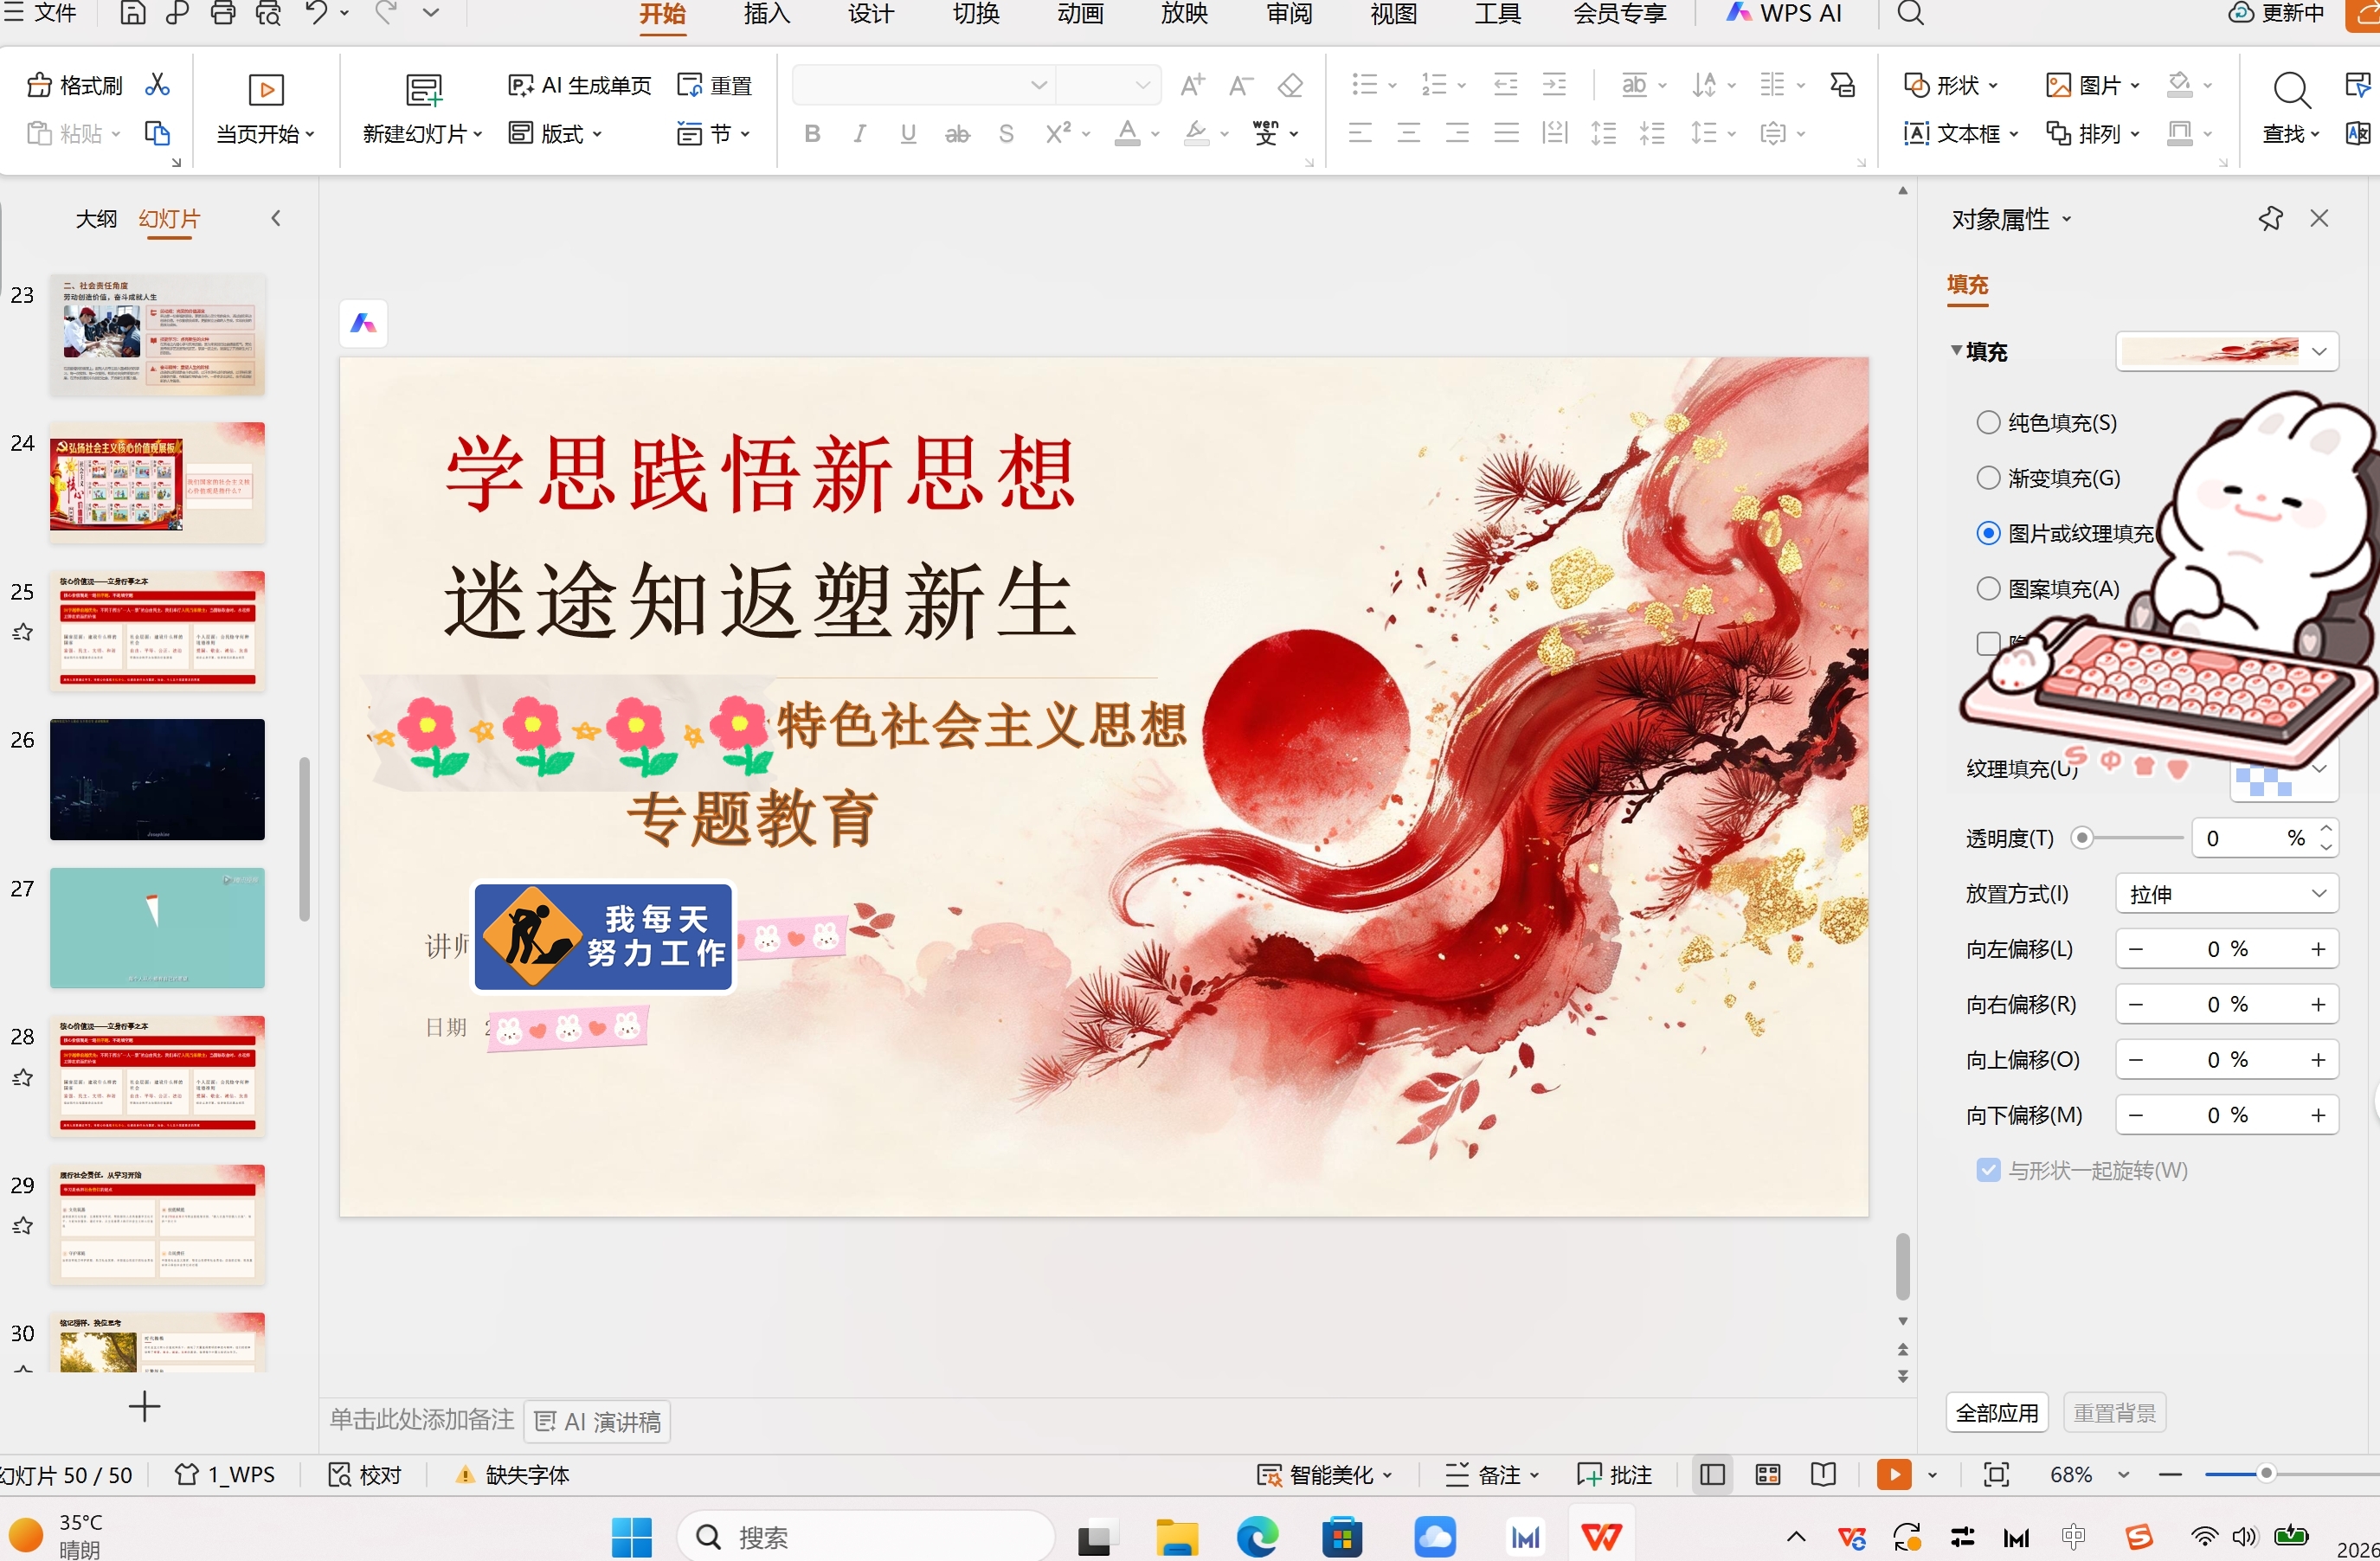
Task: Click the Underline formatting icon
Action: tap(908, 133)
